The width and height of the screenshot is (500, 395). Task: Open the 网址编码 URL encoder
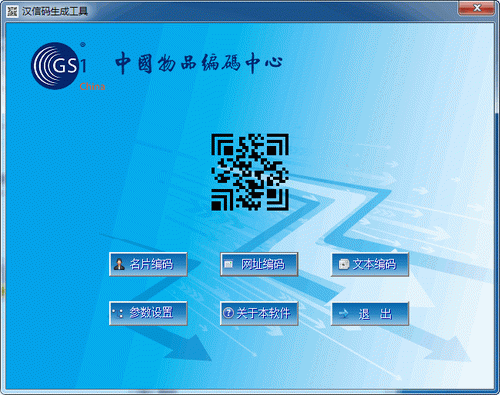pyautogui.click(x=259, y=264)
